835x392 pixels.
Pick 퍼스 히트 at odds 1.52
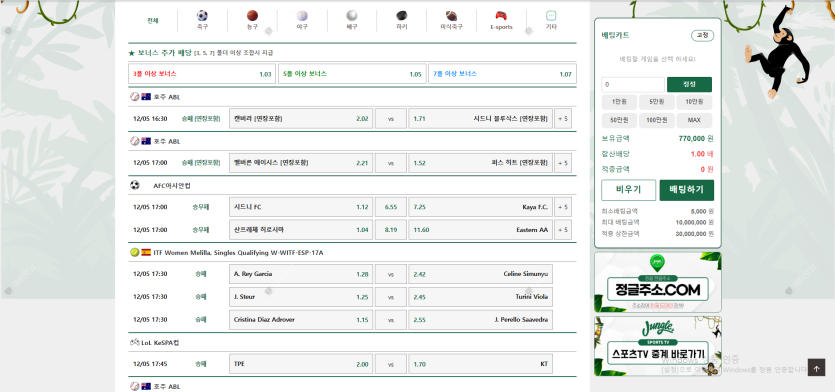[480, 163]
